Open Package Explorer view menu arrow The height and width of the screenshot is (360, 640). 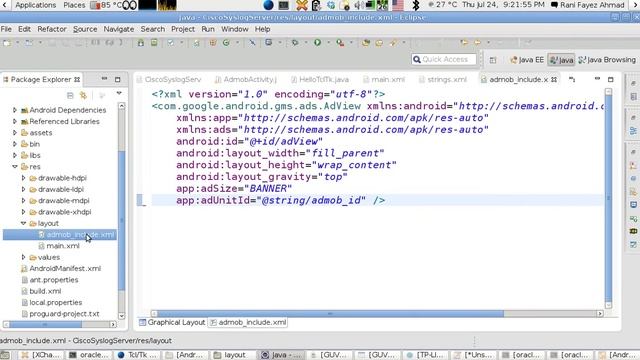pos(119,94)
